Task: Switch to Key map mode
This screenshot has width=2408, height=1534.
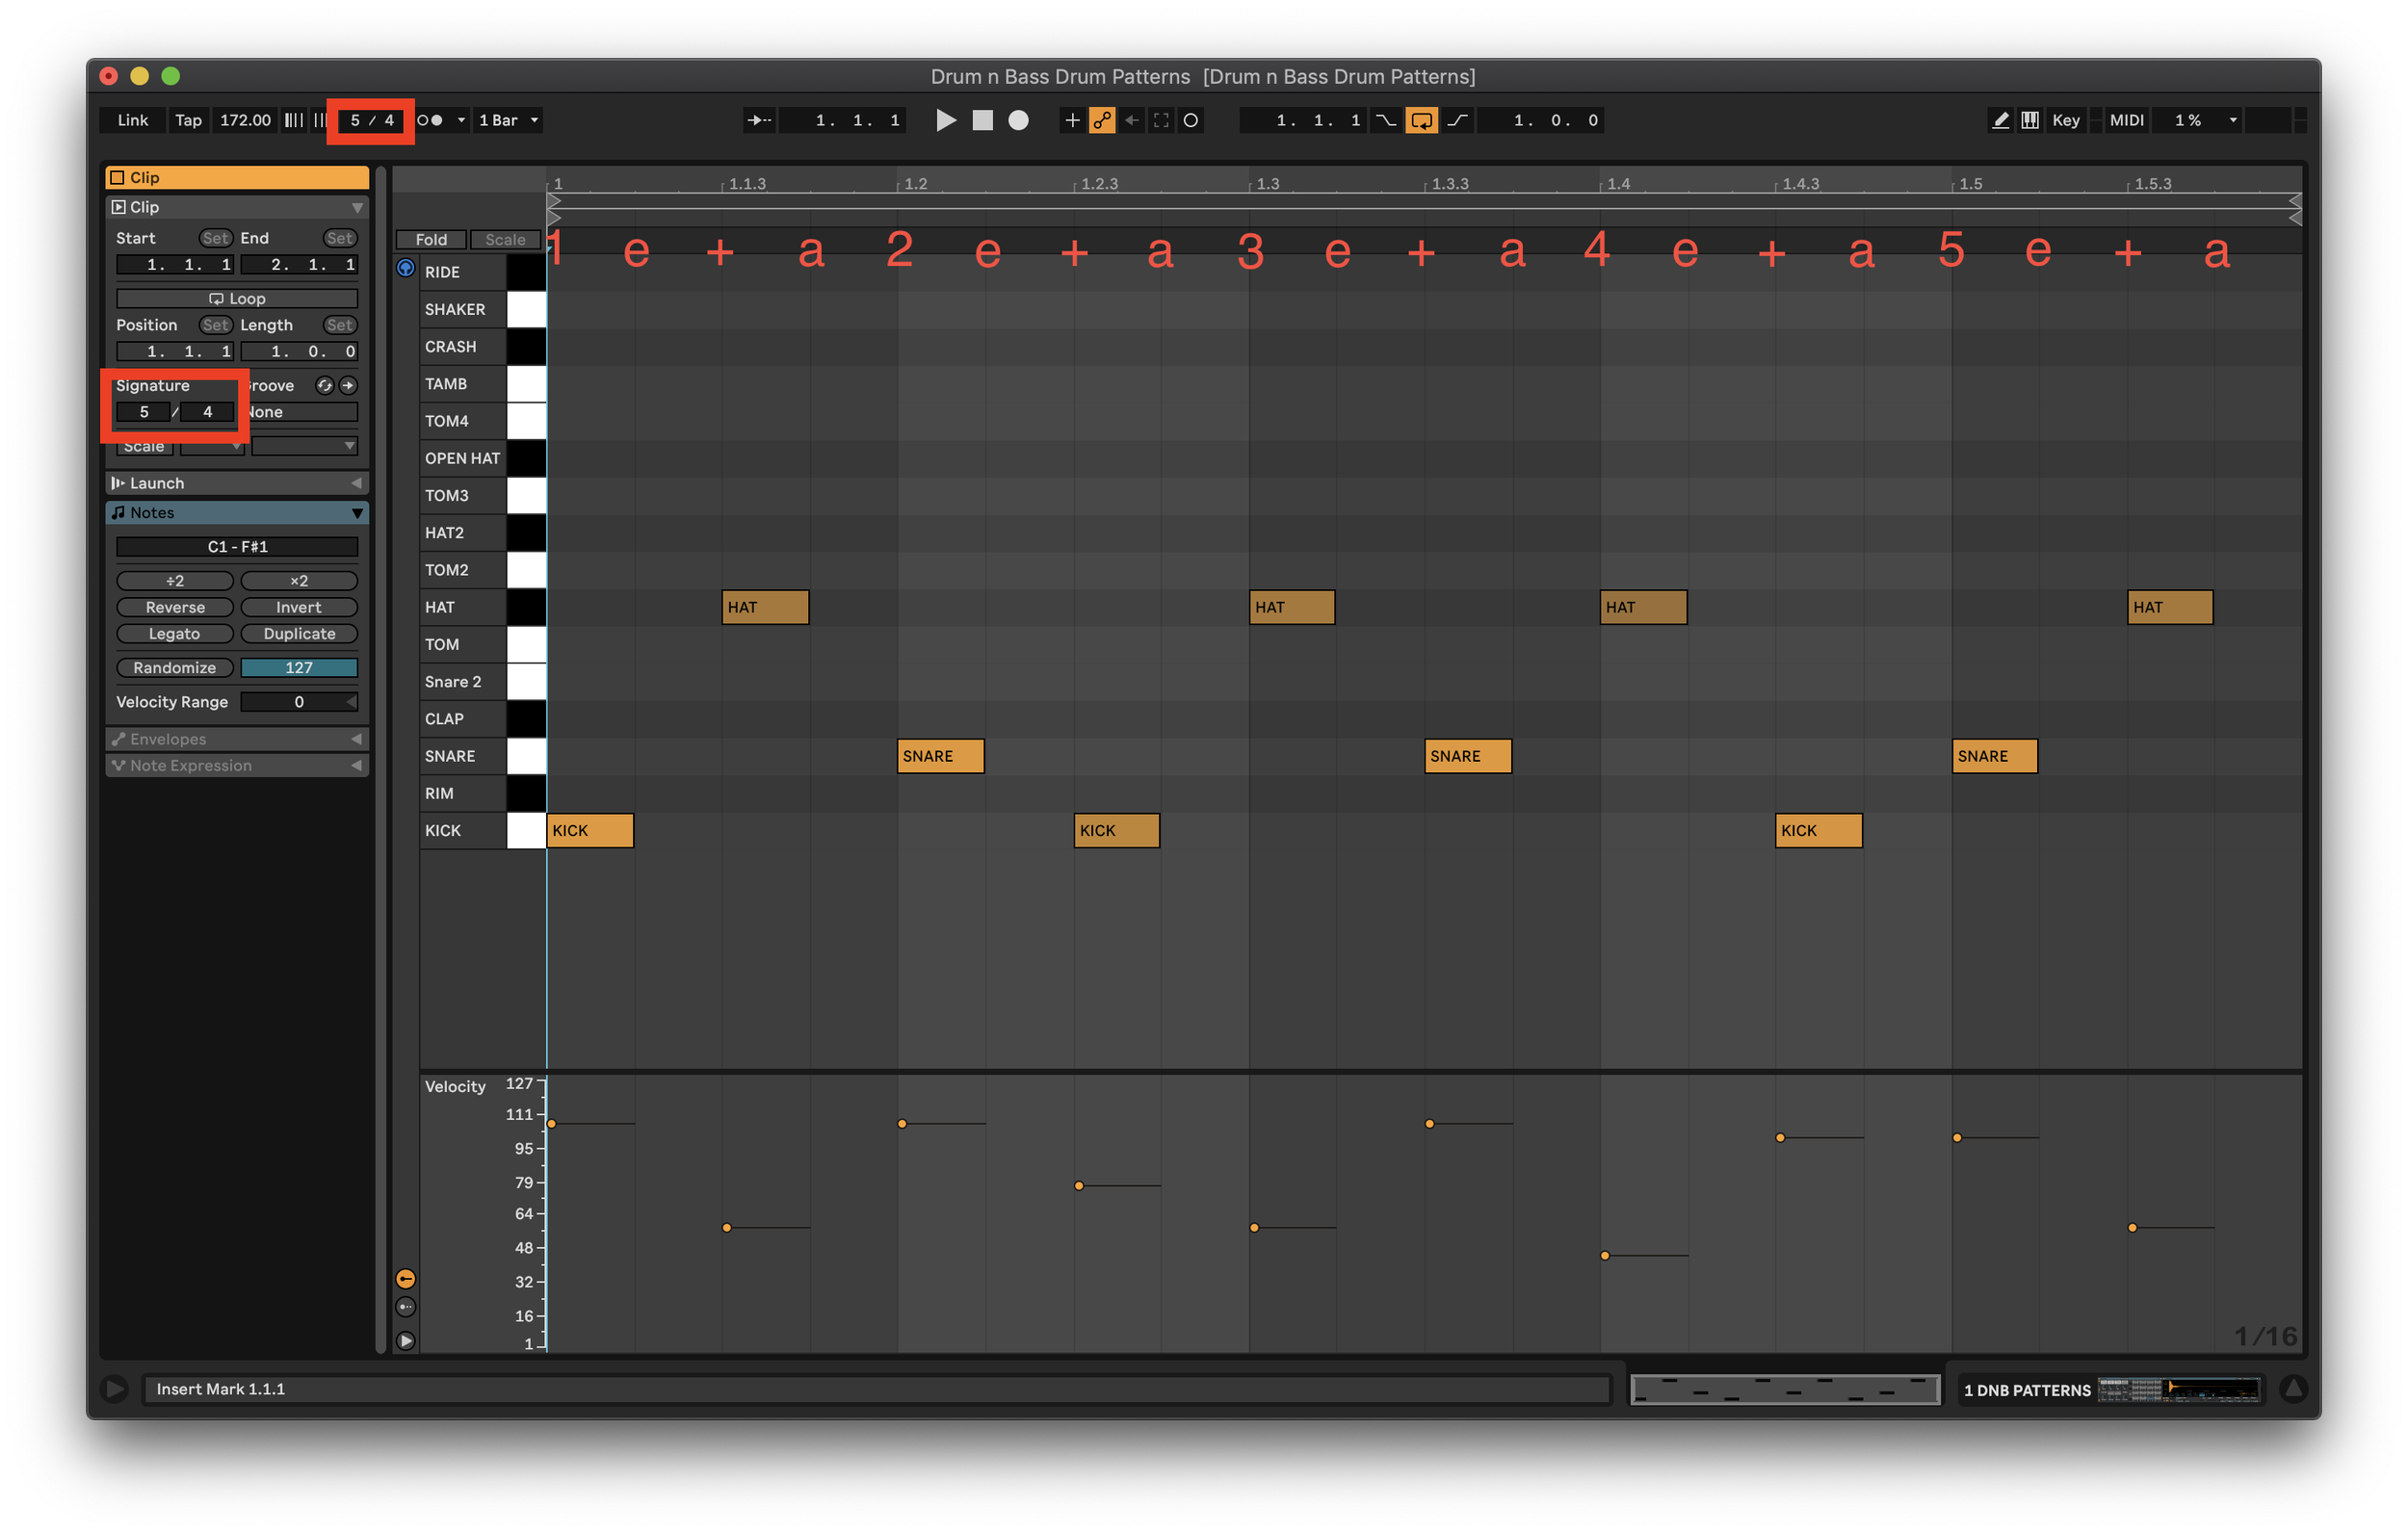Action: [x=2065, y=120]
